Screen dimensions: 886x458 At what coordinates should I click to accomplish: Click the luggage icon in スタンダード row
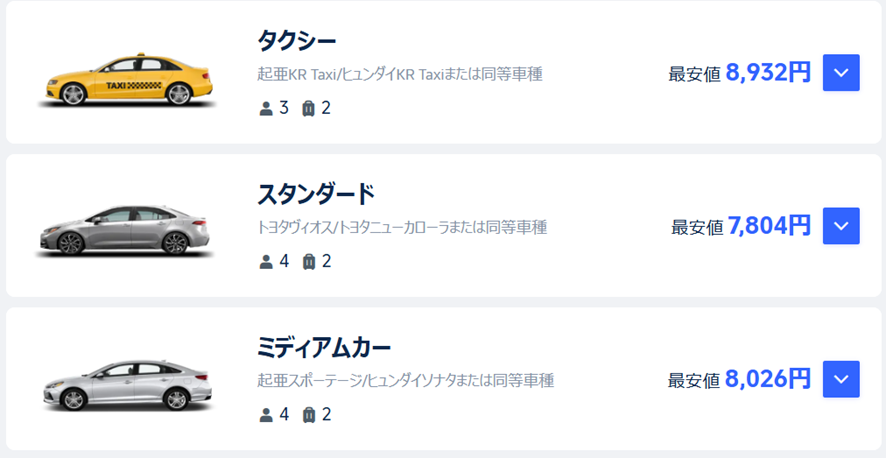tap(308, 261)
